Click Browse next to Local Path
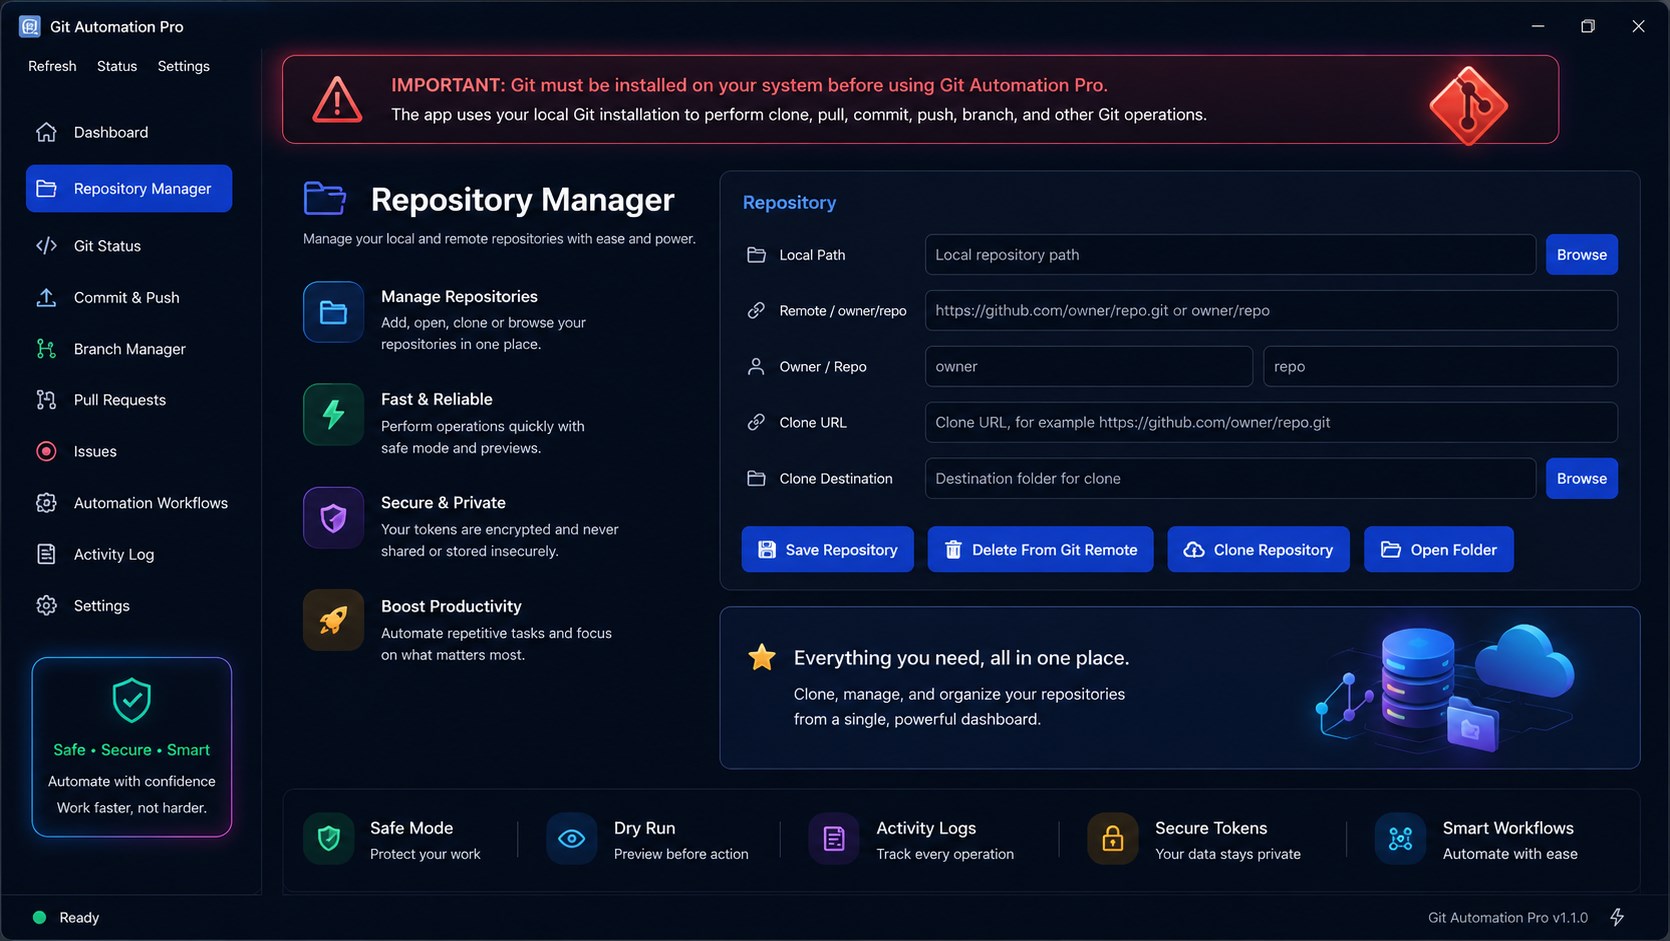 coord(1581,254)
